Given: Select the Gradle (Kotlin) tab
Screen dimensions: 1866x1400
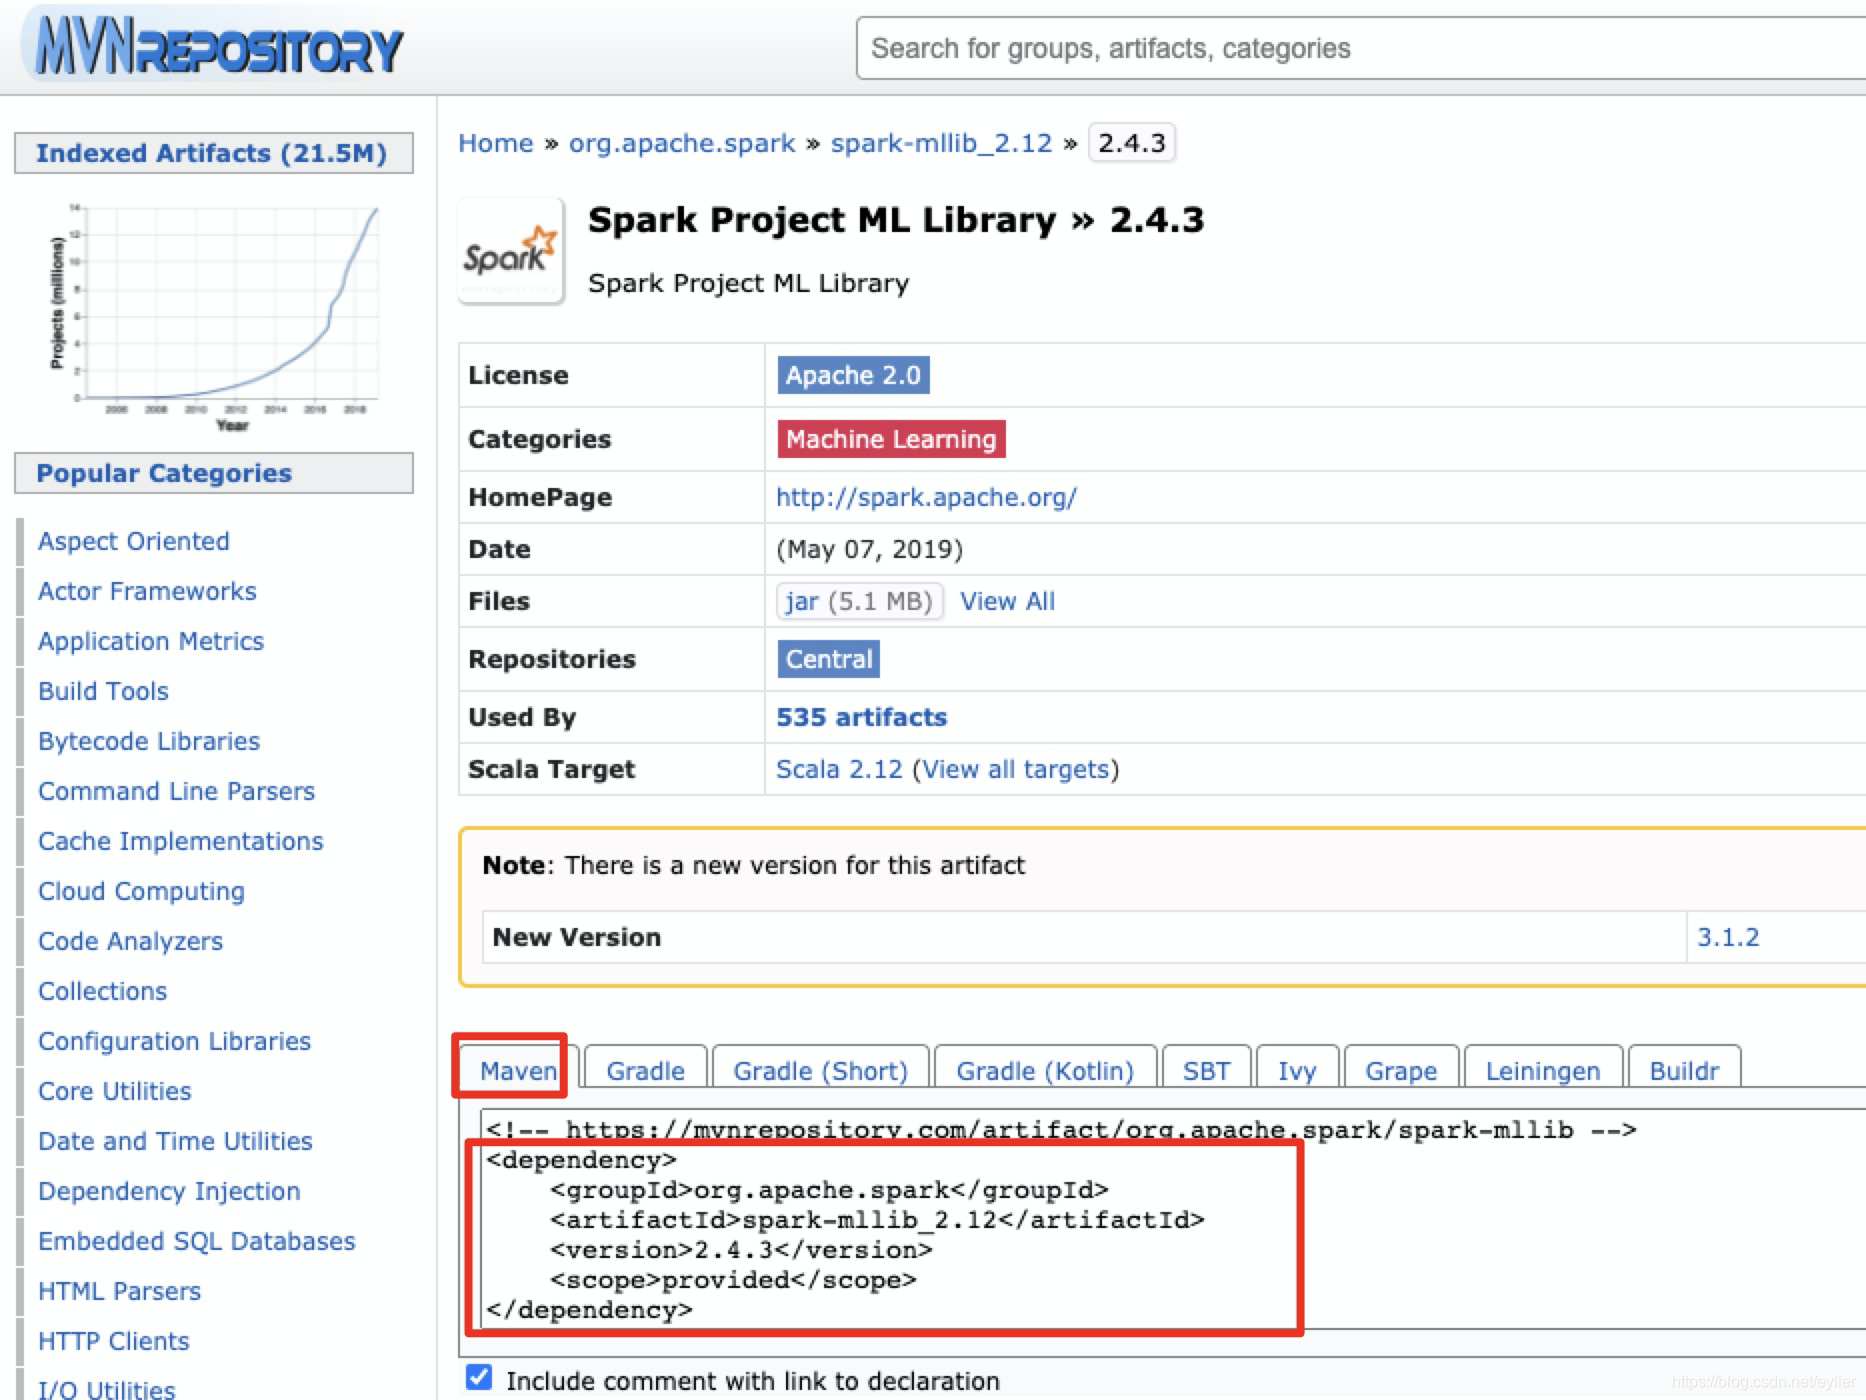Looking at the screenshot, I should 1044,1070.
